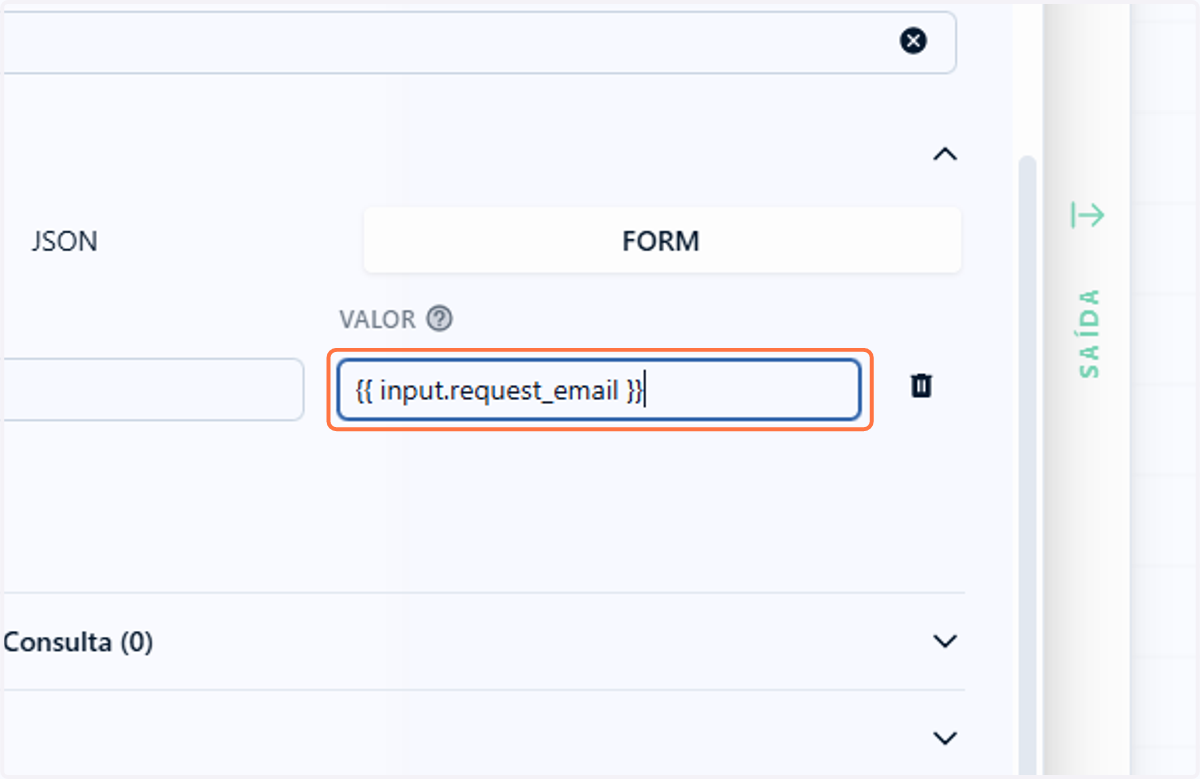Open the help tooltip next to VALOR

coord(439,319)
